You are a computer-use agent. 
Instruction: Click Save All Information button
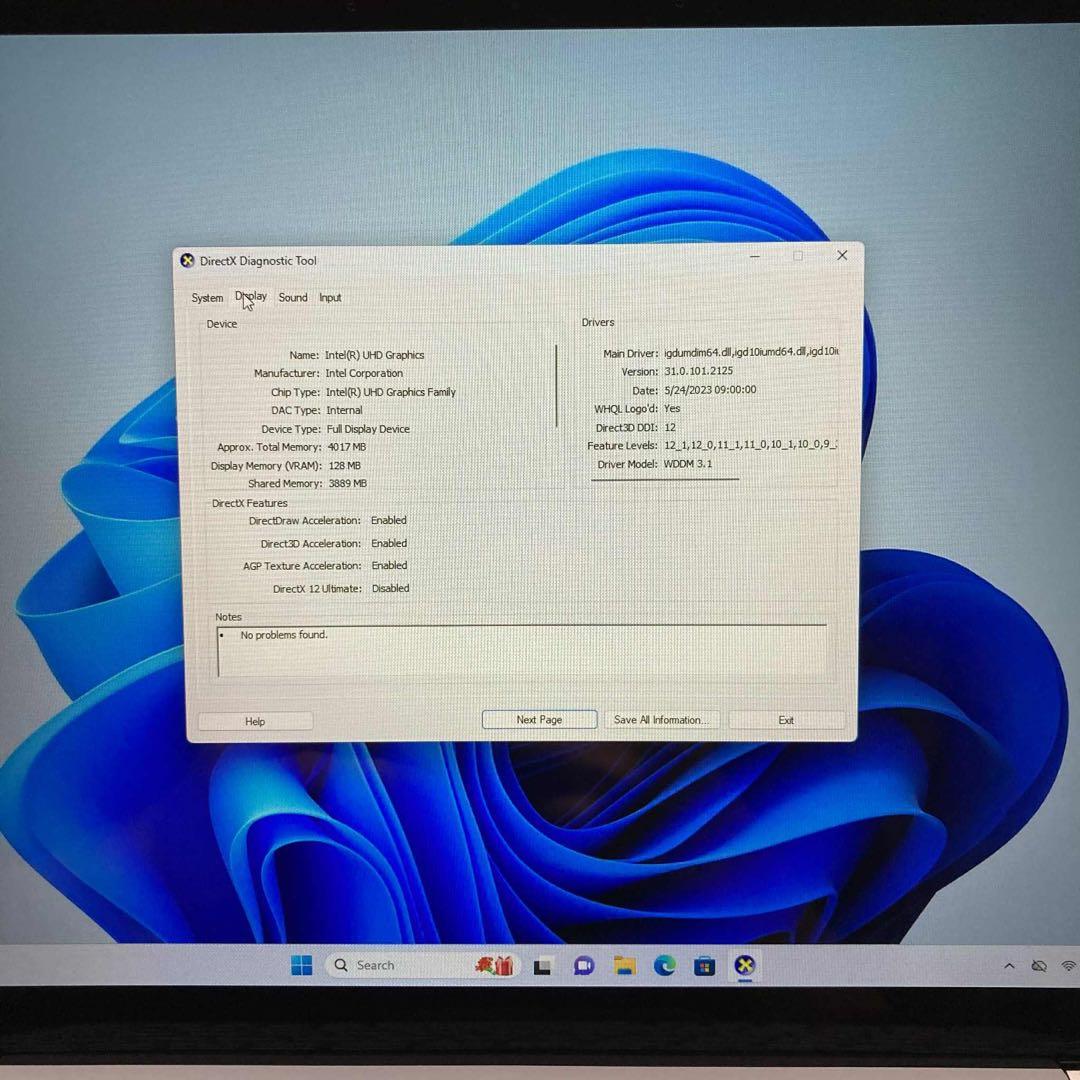[x=661, y=720]
